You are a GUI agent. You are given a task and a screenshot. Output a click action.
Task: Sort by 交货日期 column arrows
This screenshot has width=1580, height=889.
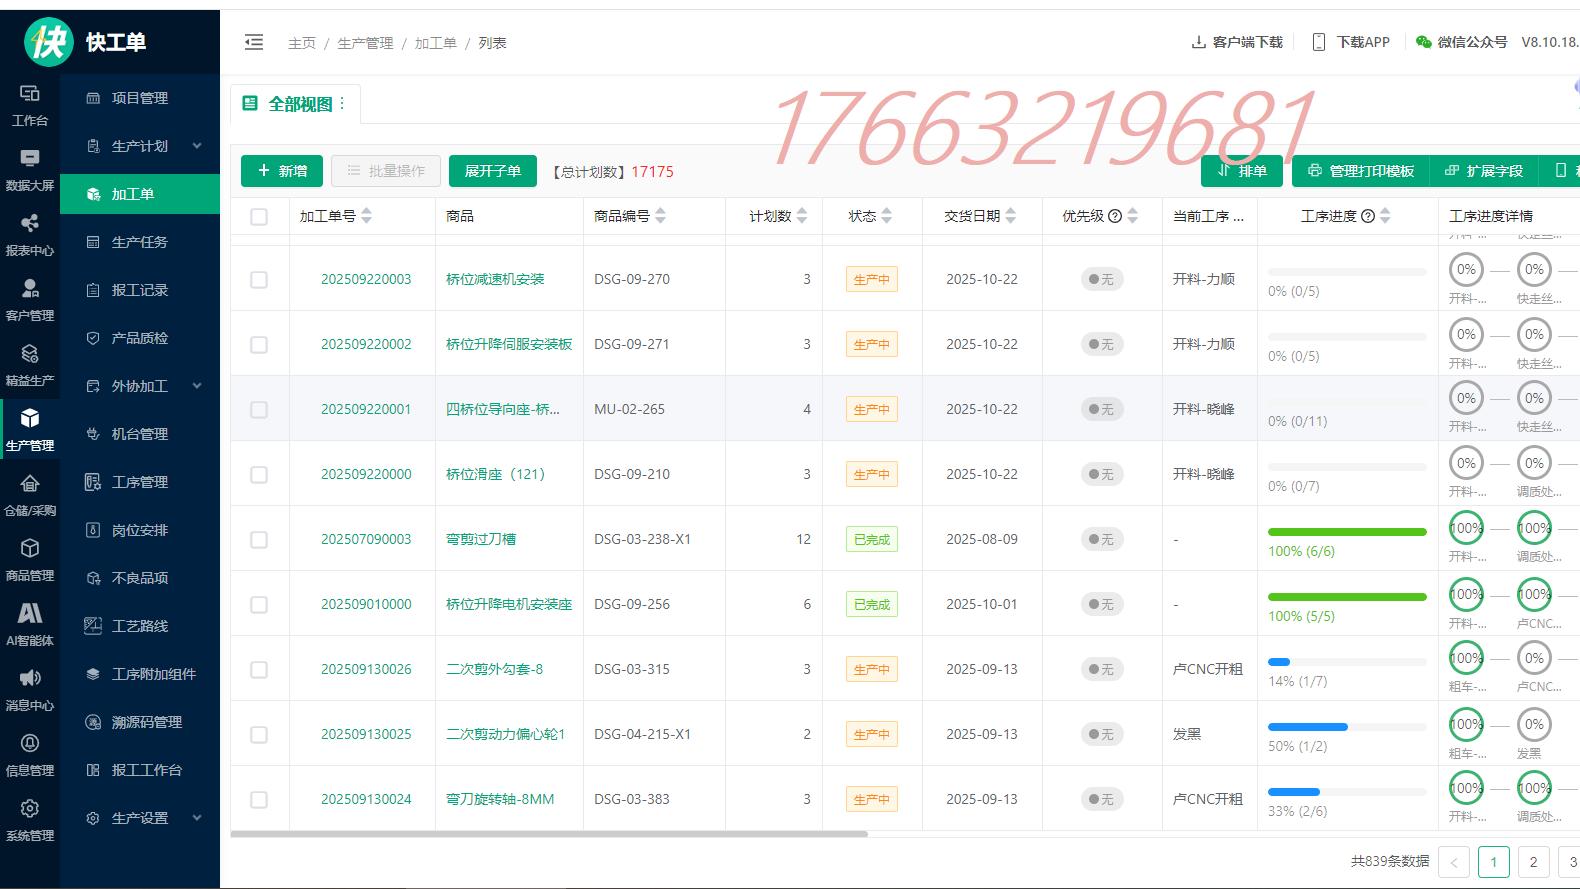point(1010,216)
